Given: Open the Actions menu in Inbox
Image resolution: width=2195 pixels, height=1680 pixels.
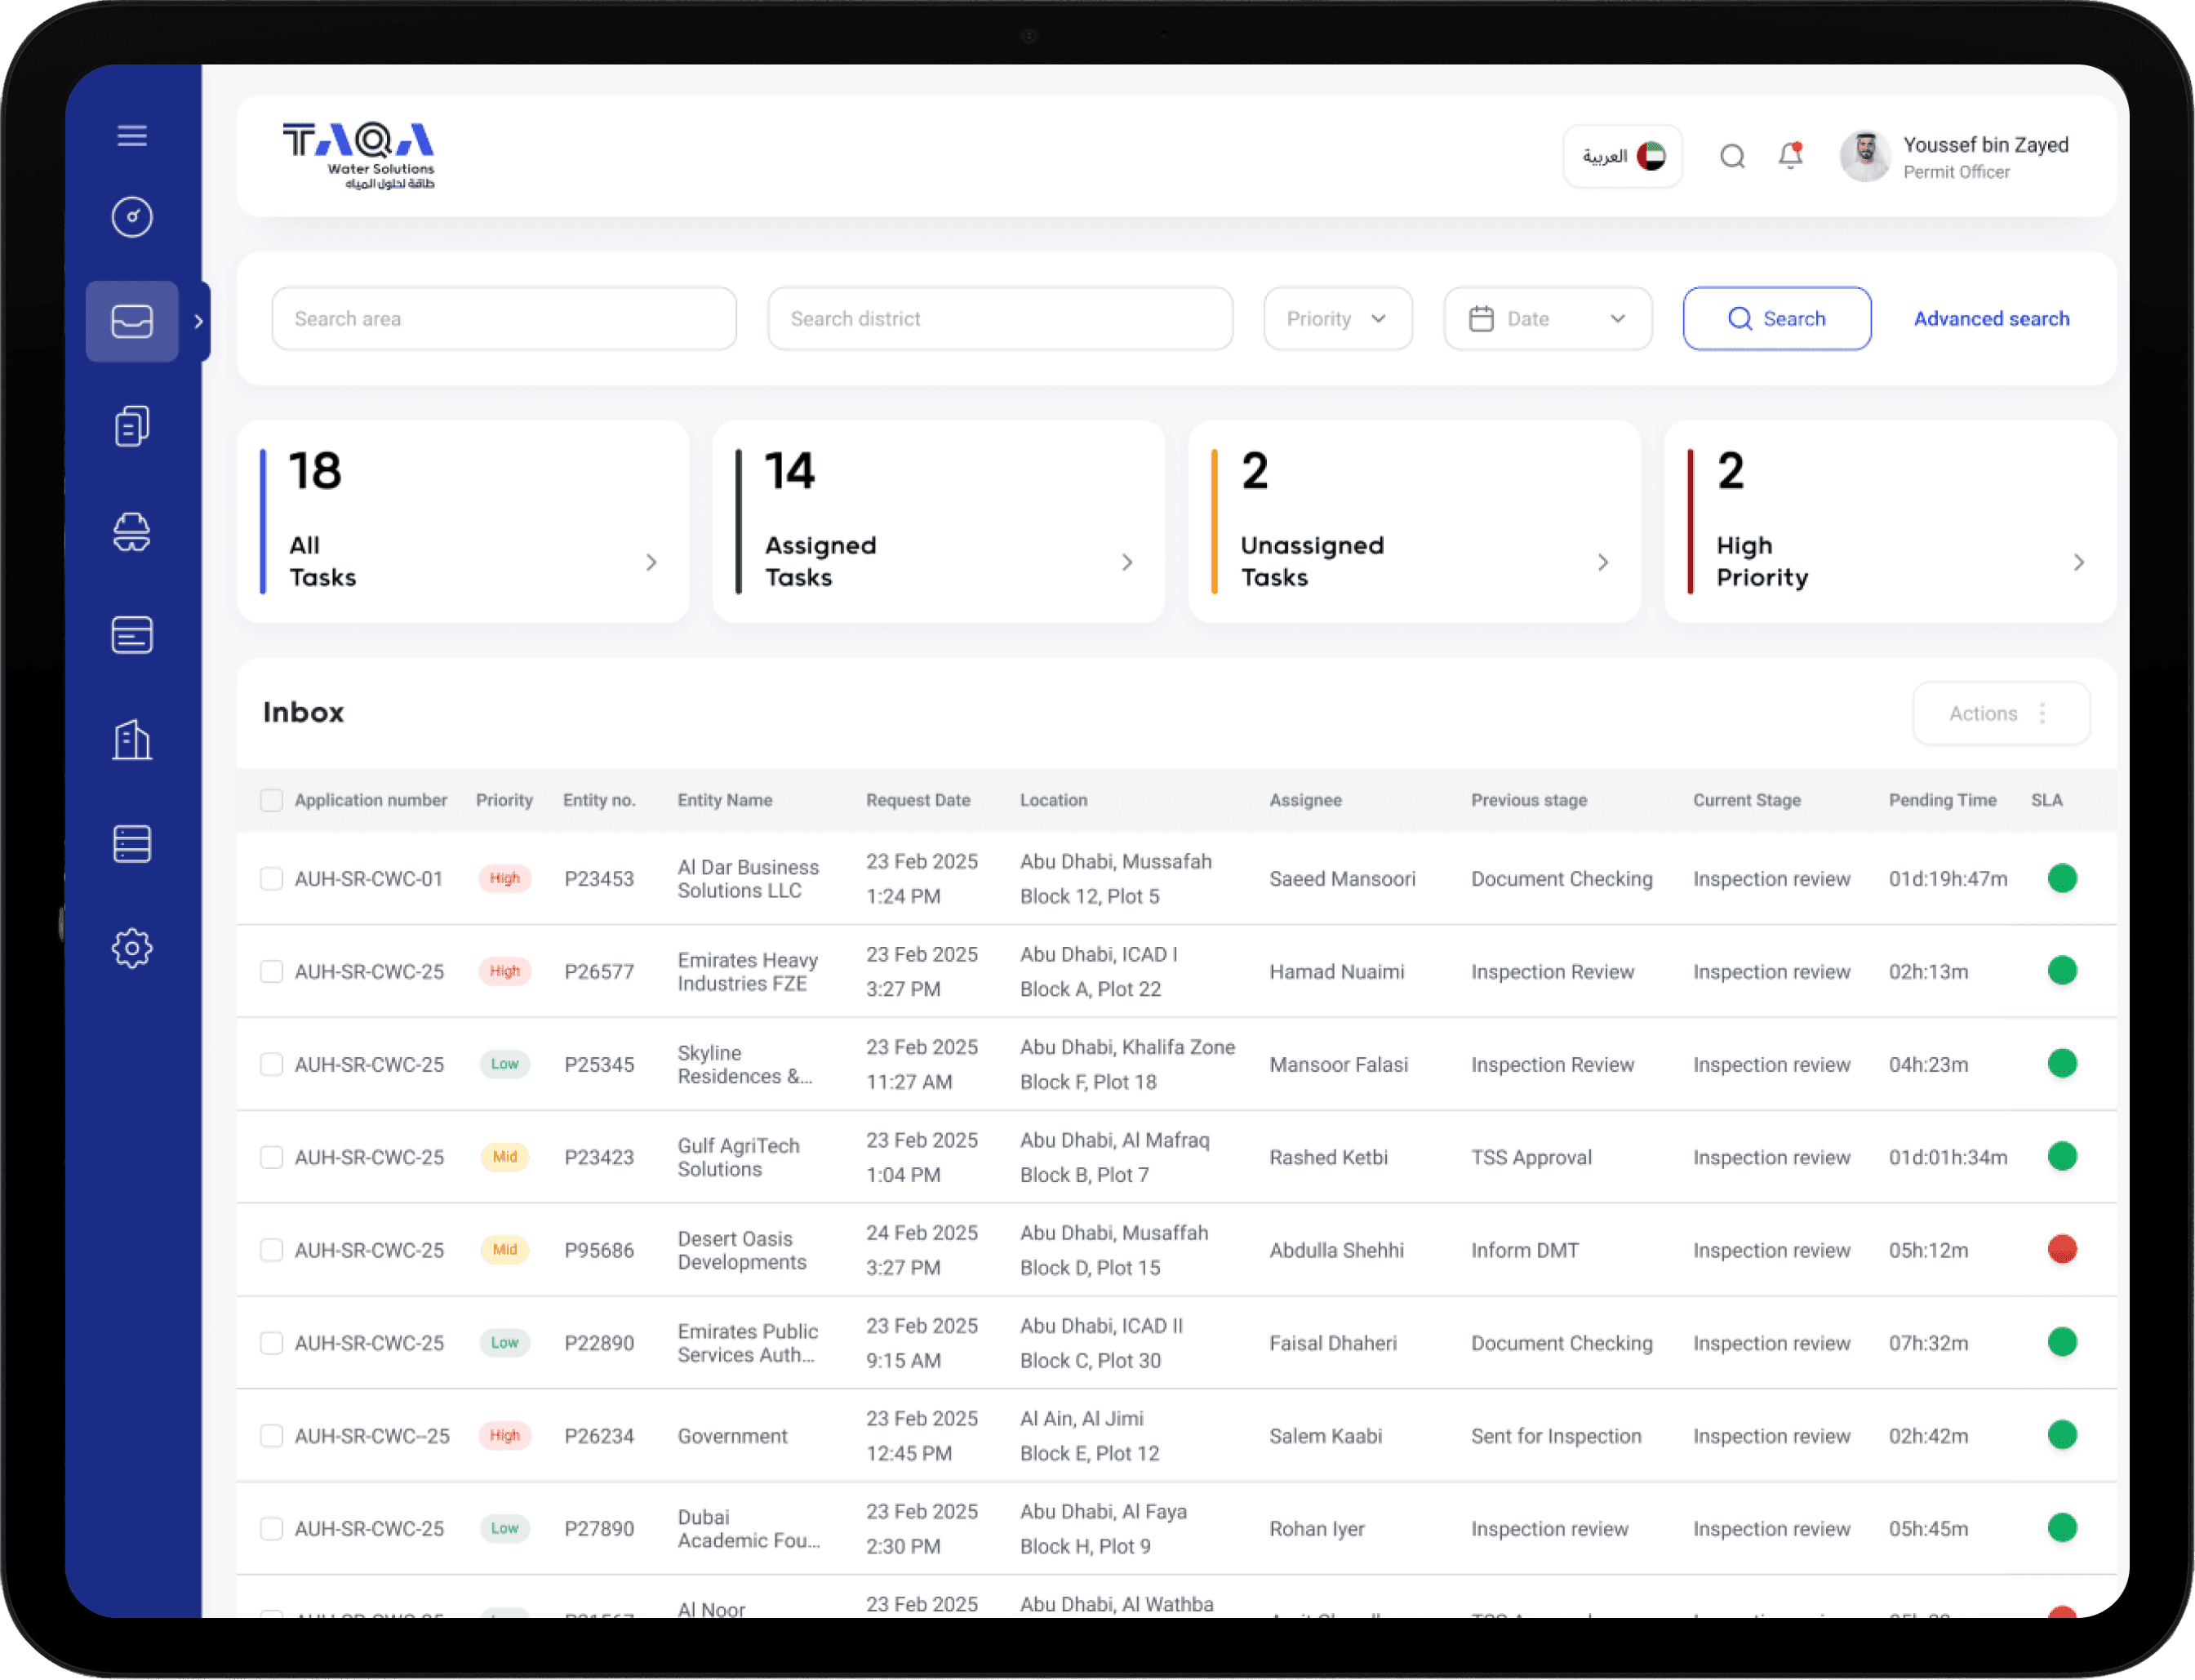Looking at the screenshot, I should click(2000, 713).
